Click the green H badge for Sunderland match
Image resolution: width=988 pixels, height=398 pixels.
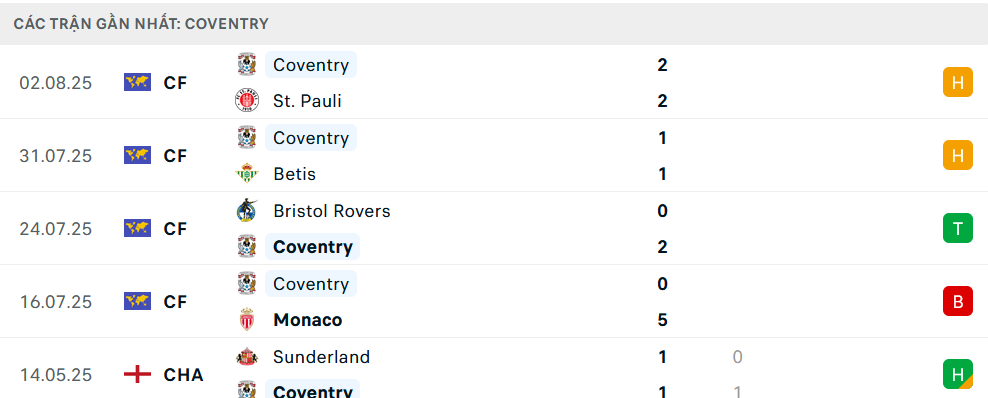coord(958,375)
